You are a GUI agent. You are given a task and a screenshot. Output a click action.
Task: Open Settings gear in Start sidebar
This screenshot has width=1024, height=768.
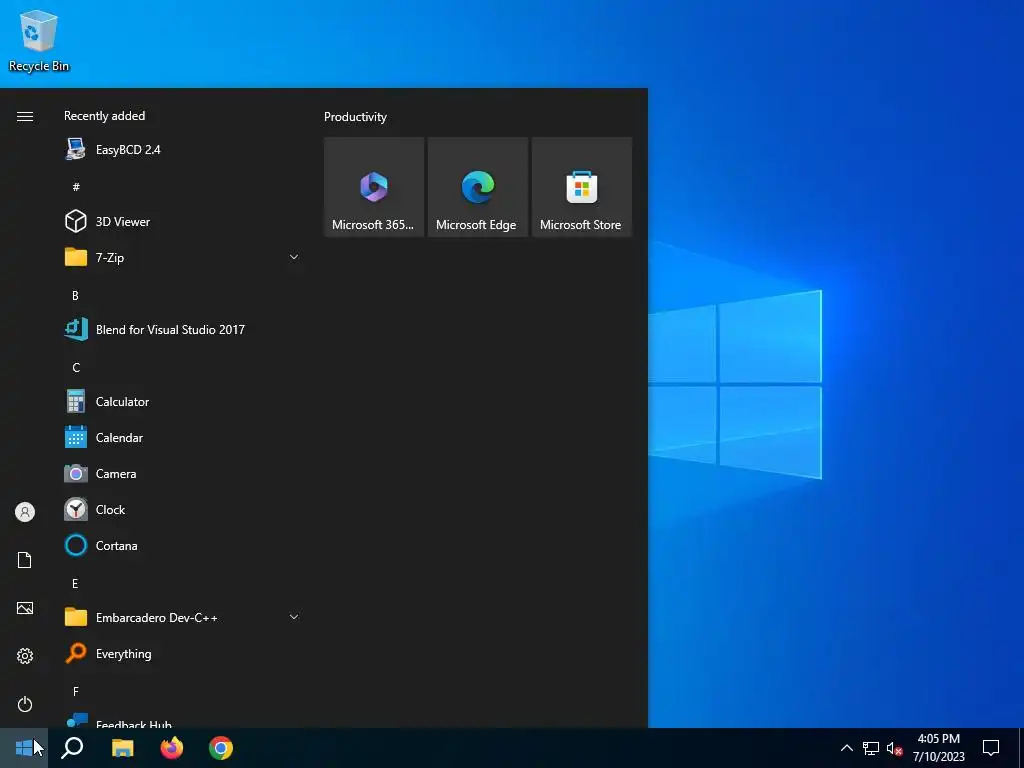point(25,656)
